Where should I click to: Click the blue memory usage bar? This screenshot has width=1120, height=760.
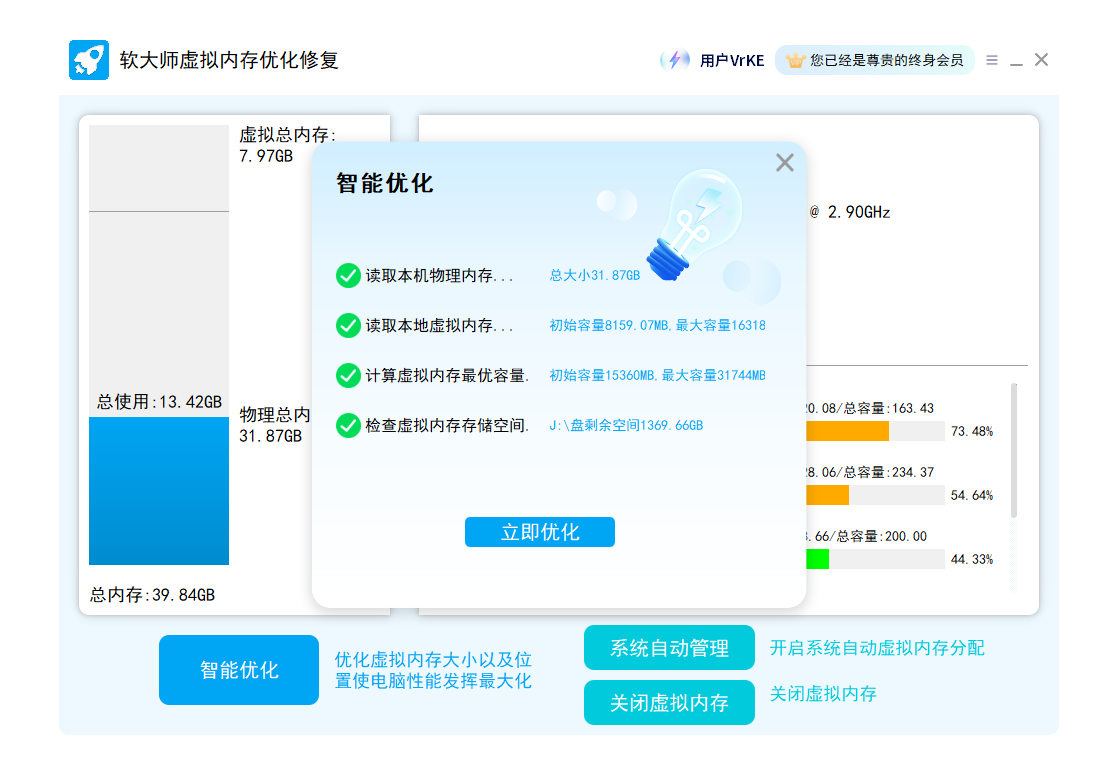pyautogui.click(x=158, y=490)
